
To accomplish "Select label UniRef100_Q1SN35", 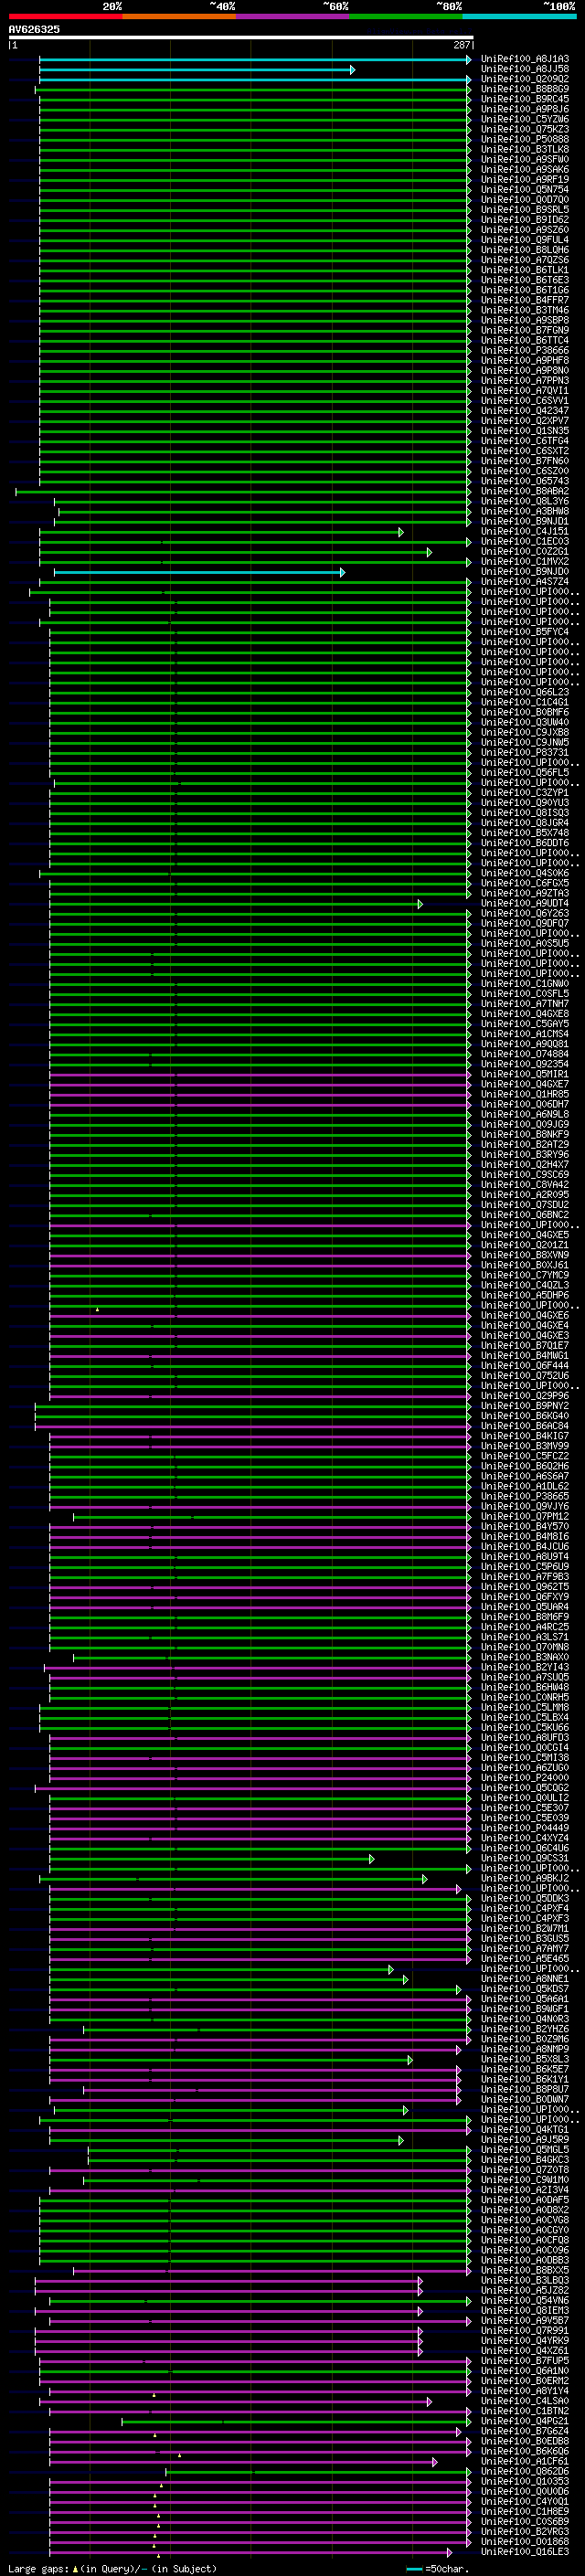I will point(525,431).
